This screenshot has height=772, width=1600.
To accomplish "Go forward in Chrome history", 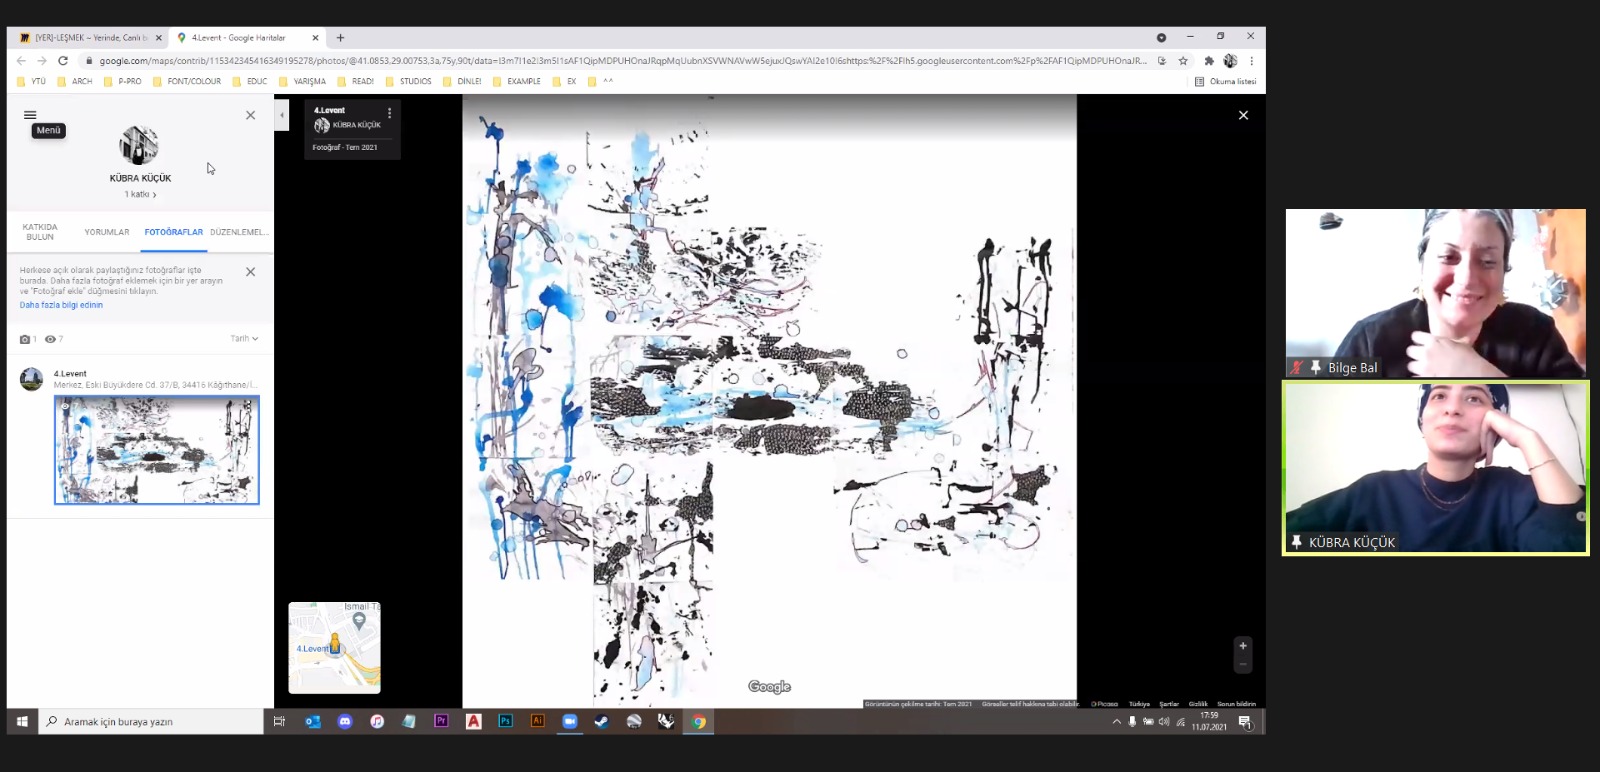I will (42, 61).
